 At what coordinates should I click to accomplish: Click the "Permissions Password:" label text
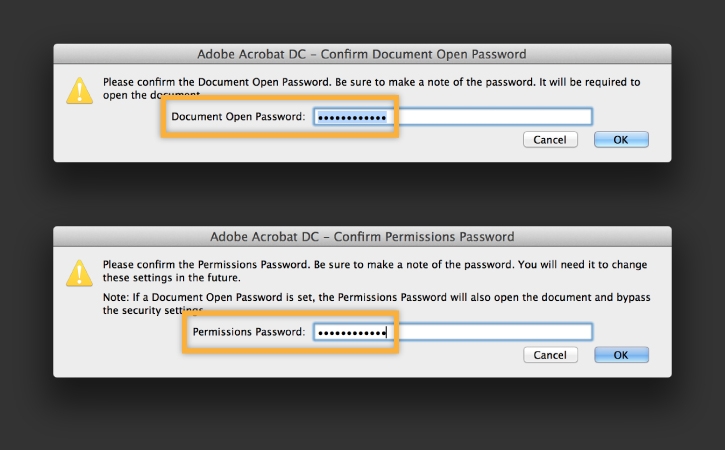[x=249, y=332]
